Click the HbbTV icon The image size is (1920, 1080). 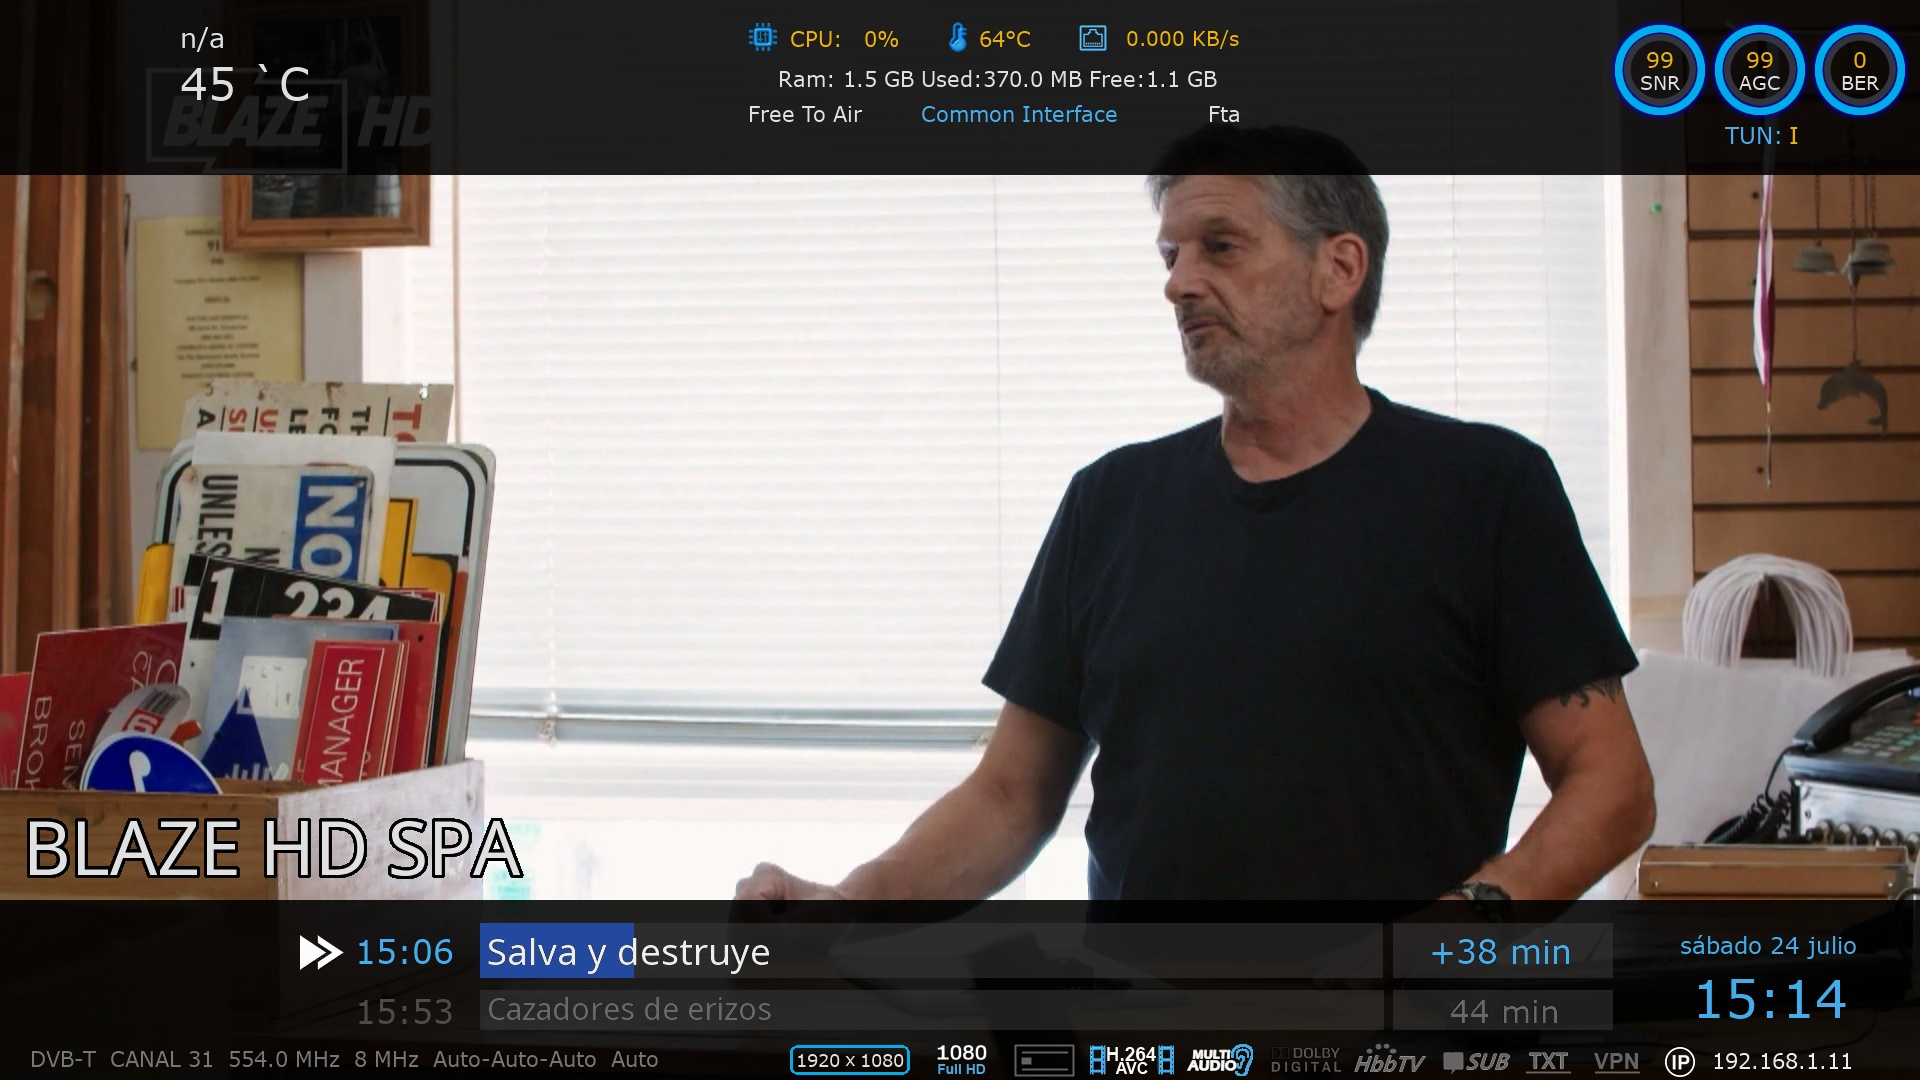click(x=1389, y=1062)
